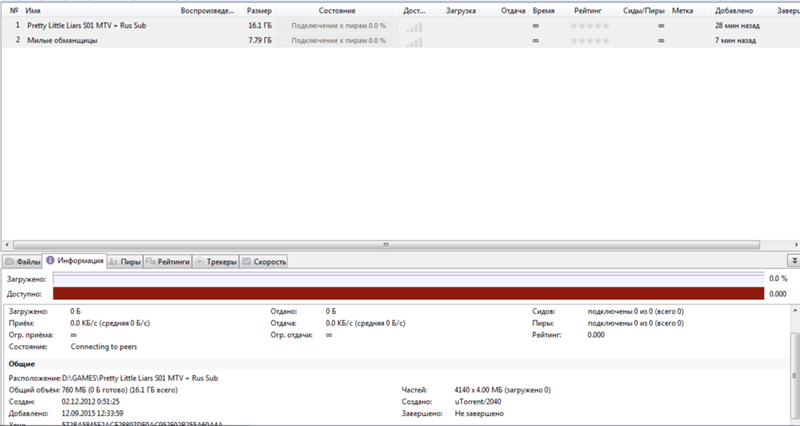Click the path D:\GAMES\Pretty Little Liars S01 MTV

point(140,378)
